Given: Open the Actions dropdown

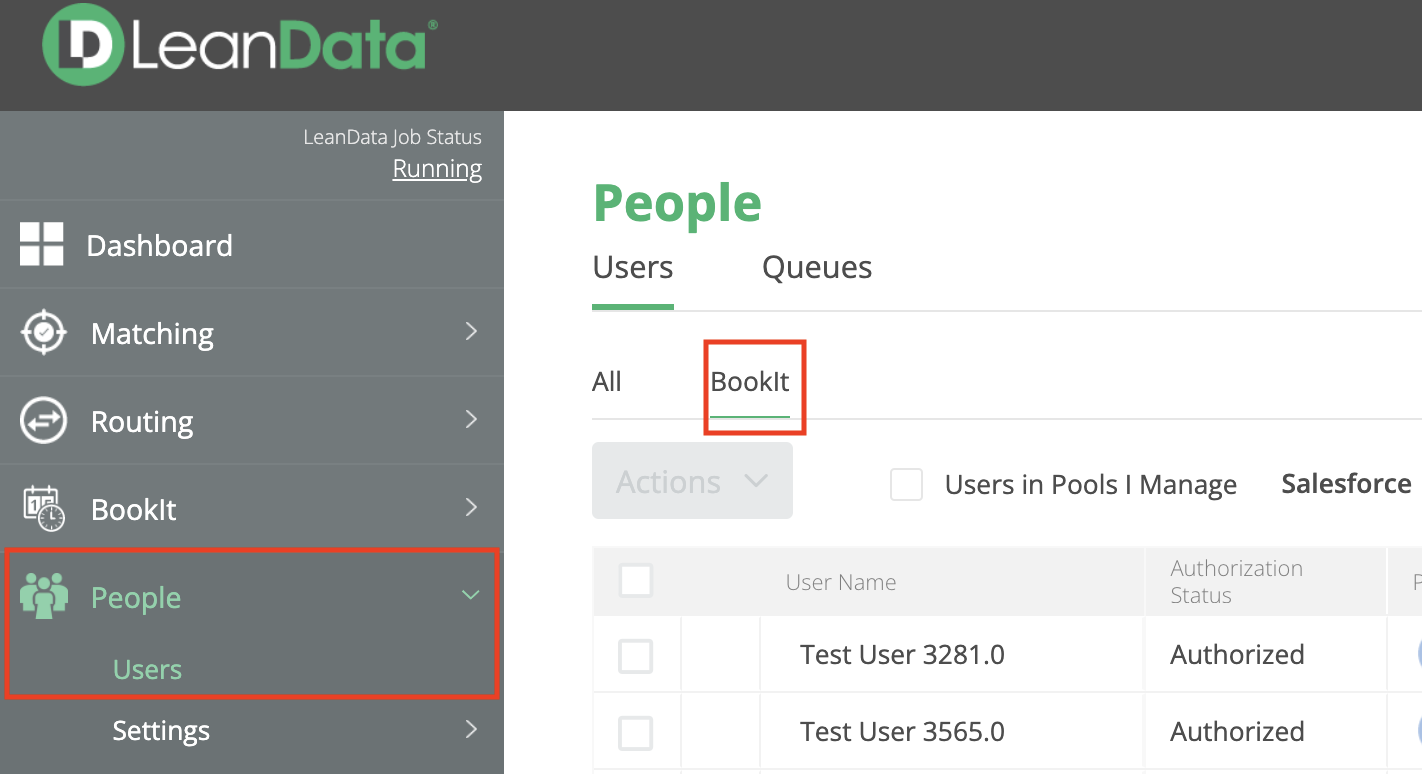Looking at the screenshot, I should [x=692, y=482].
